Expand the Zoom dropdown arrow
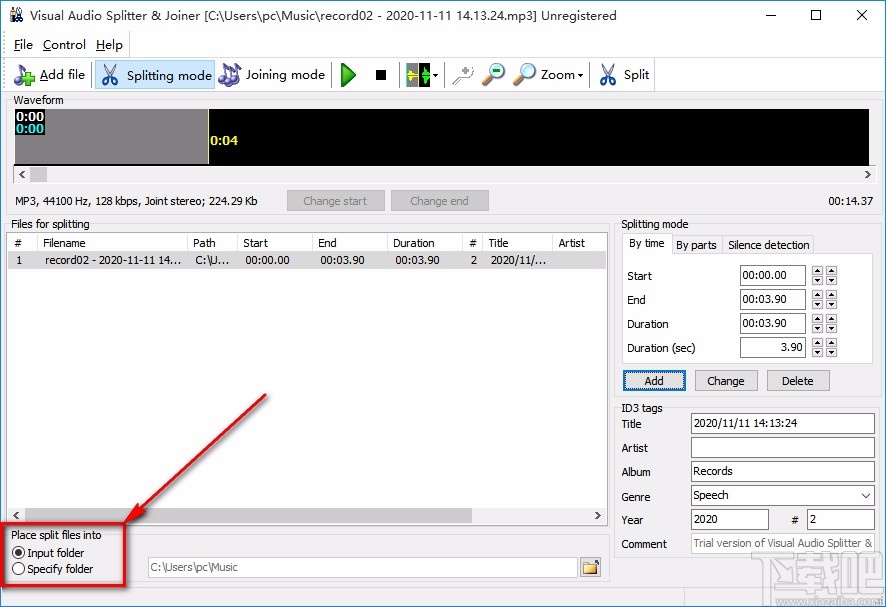The height and width of the screenshot is (607, 886). point(580,75)
